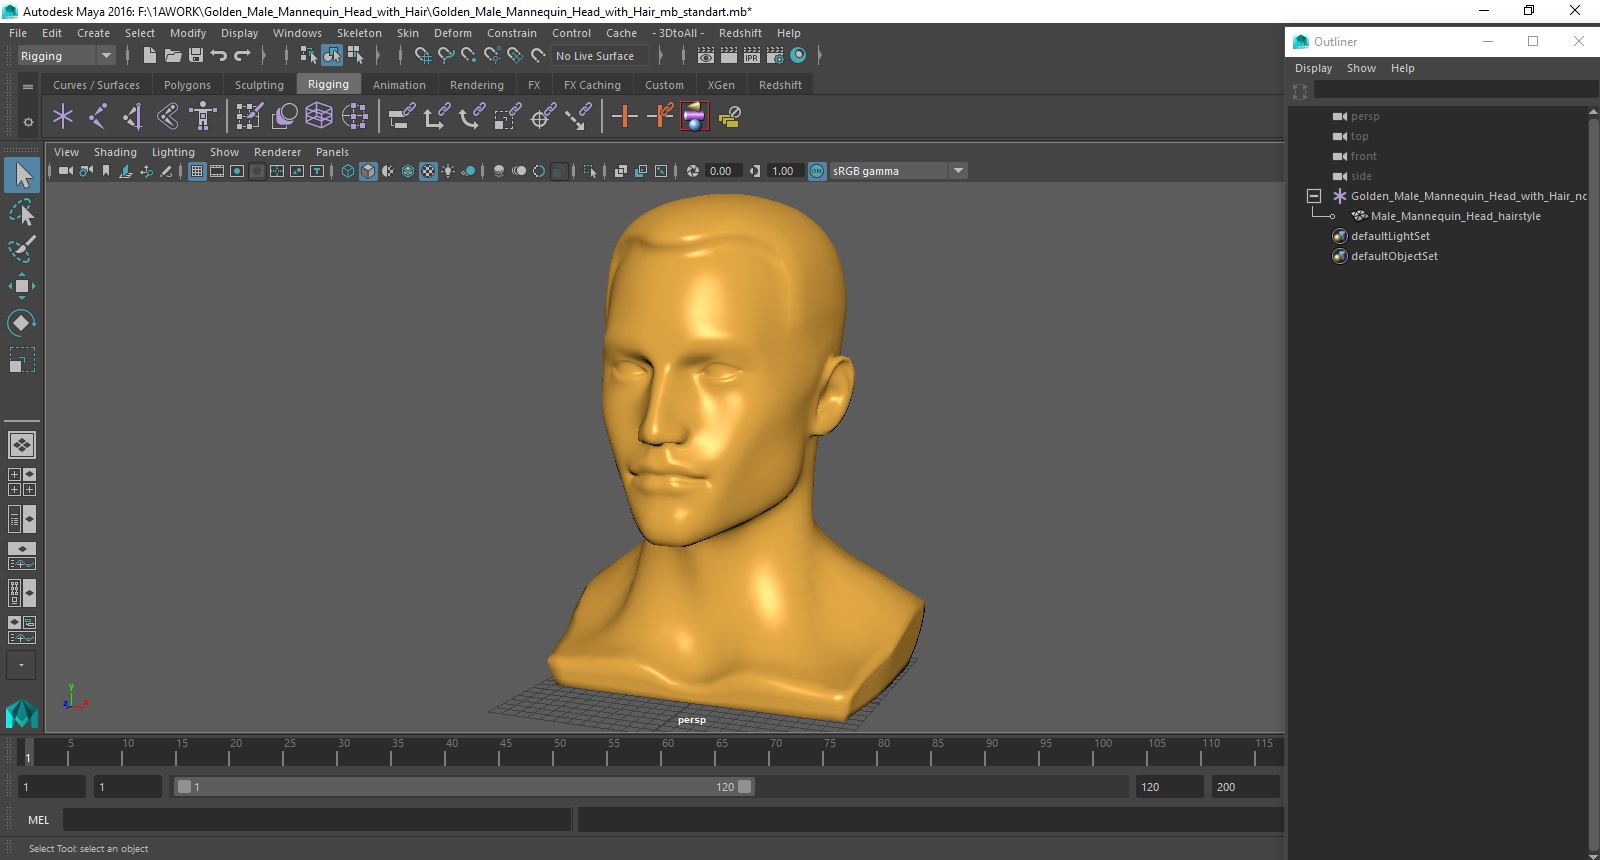Click the MEL script language button
The image size is (1600, 860).
point(38,820)
